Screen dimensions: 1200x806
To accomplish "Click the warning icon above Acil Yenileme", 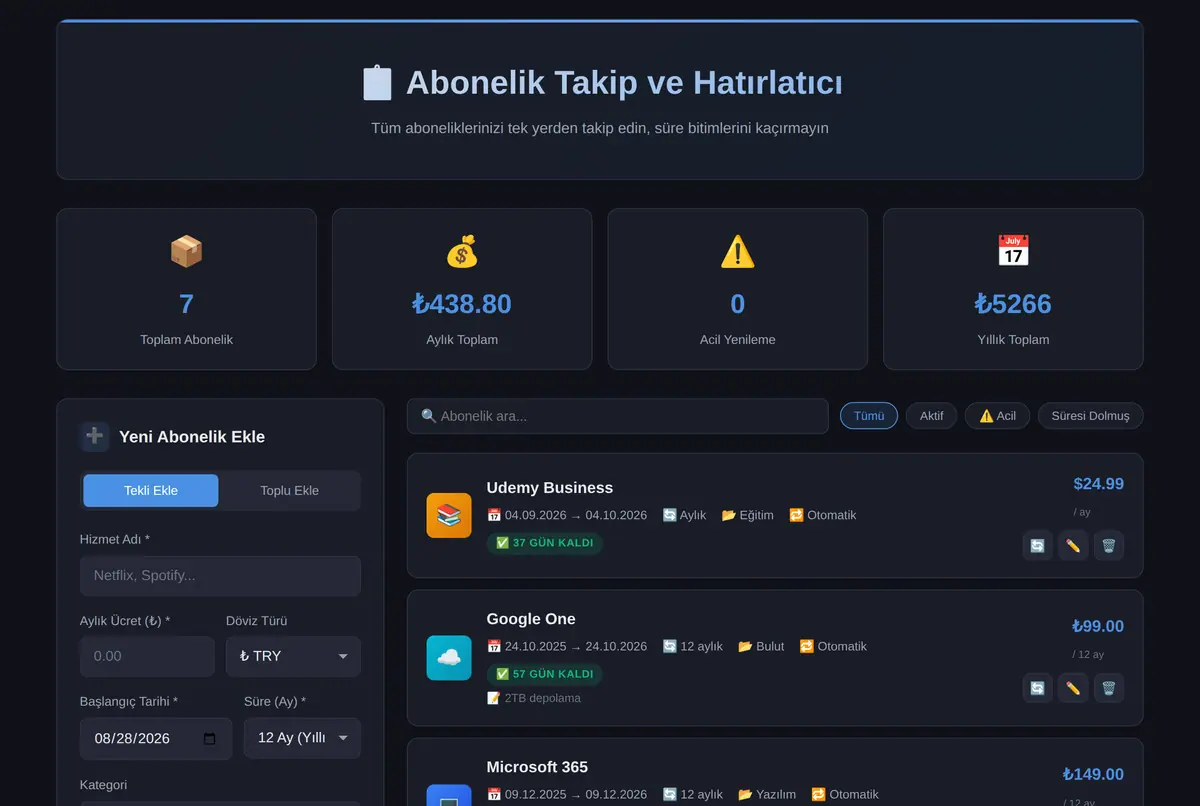I will (x=738, y=251).
